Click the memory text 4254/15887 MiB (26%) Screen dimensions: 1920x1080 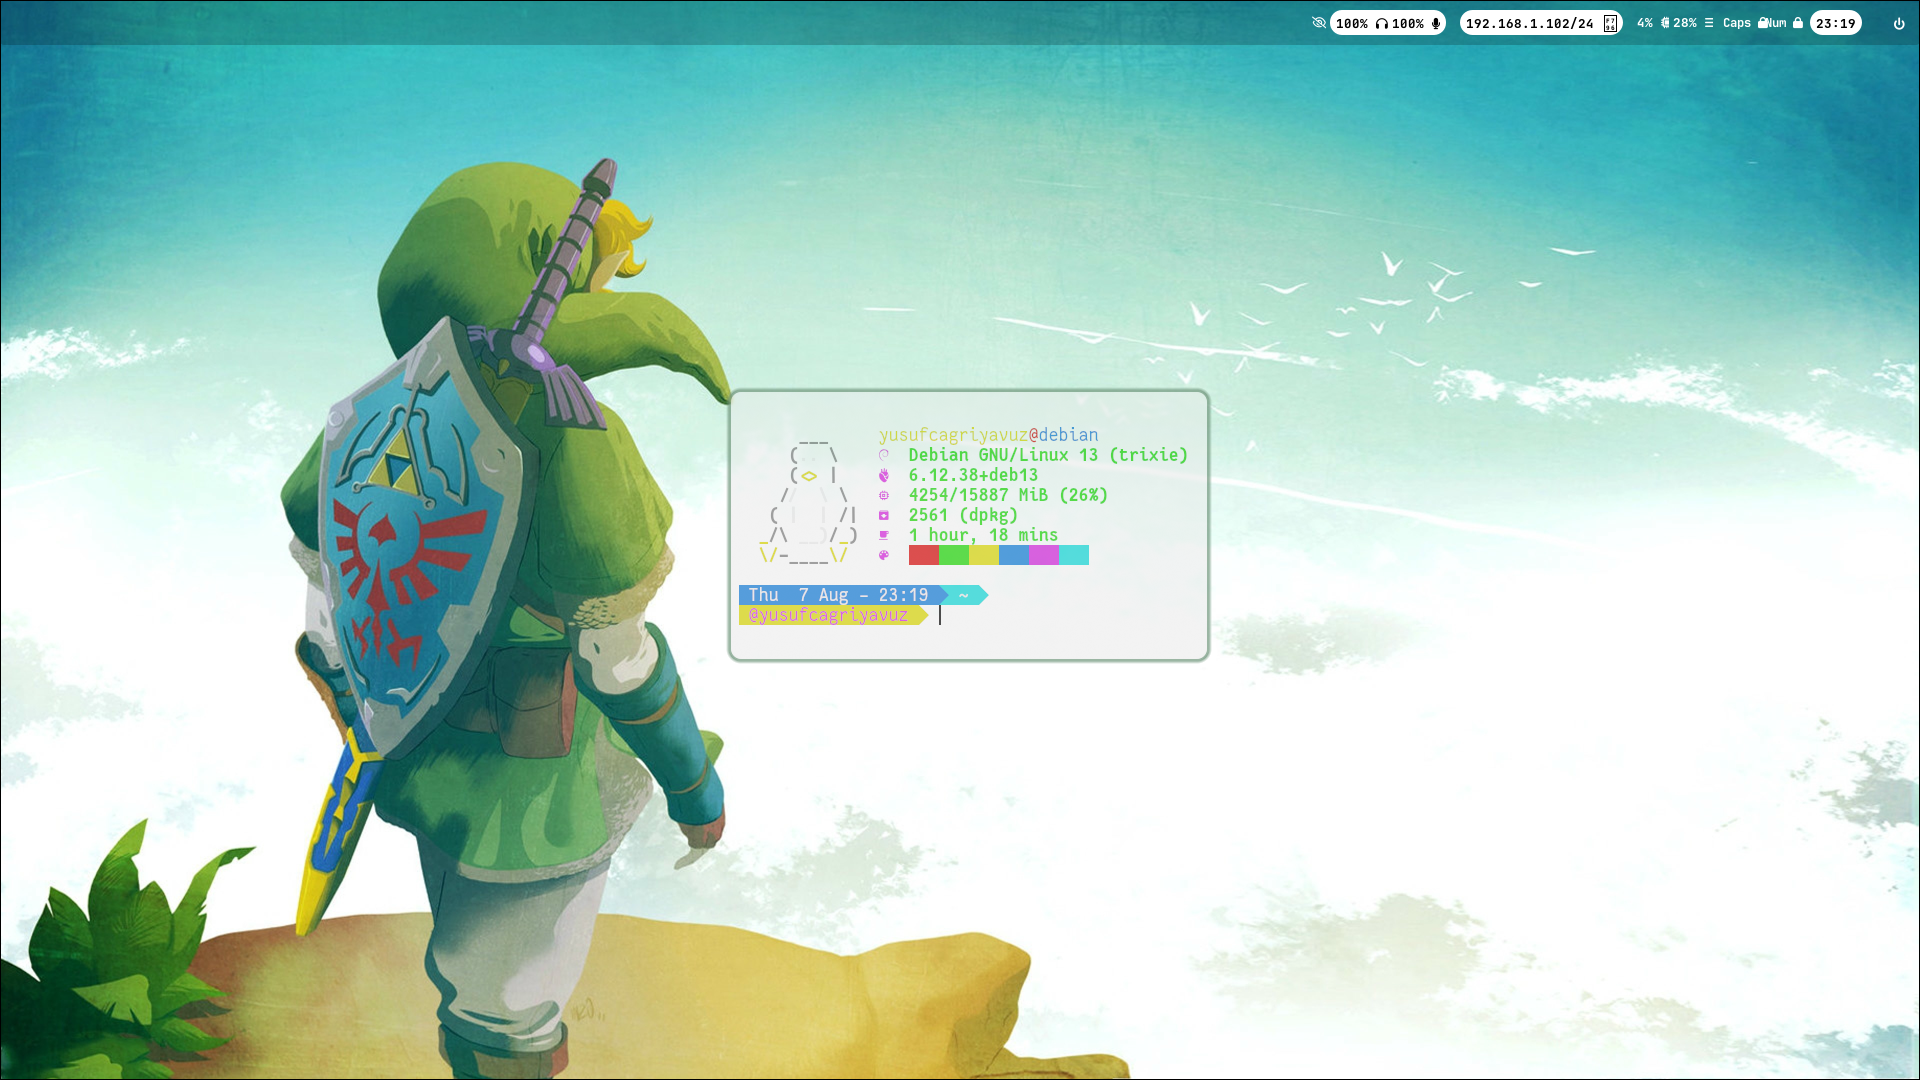(x=1008, y=495)
